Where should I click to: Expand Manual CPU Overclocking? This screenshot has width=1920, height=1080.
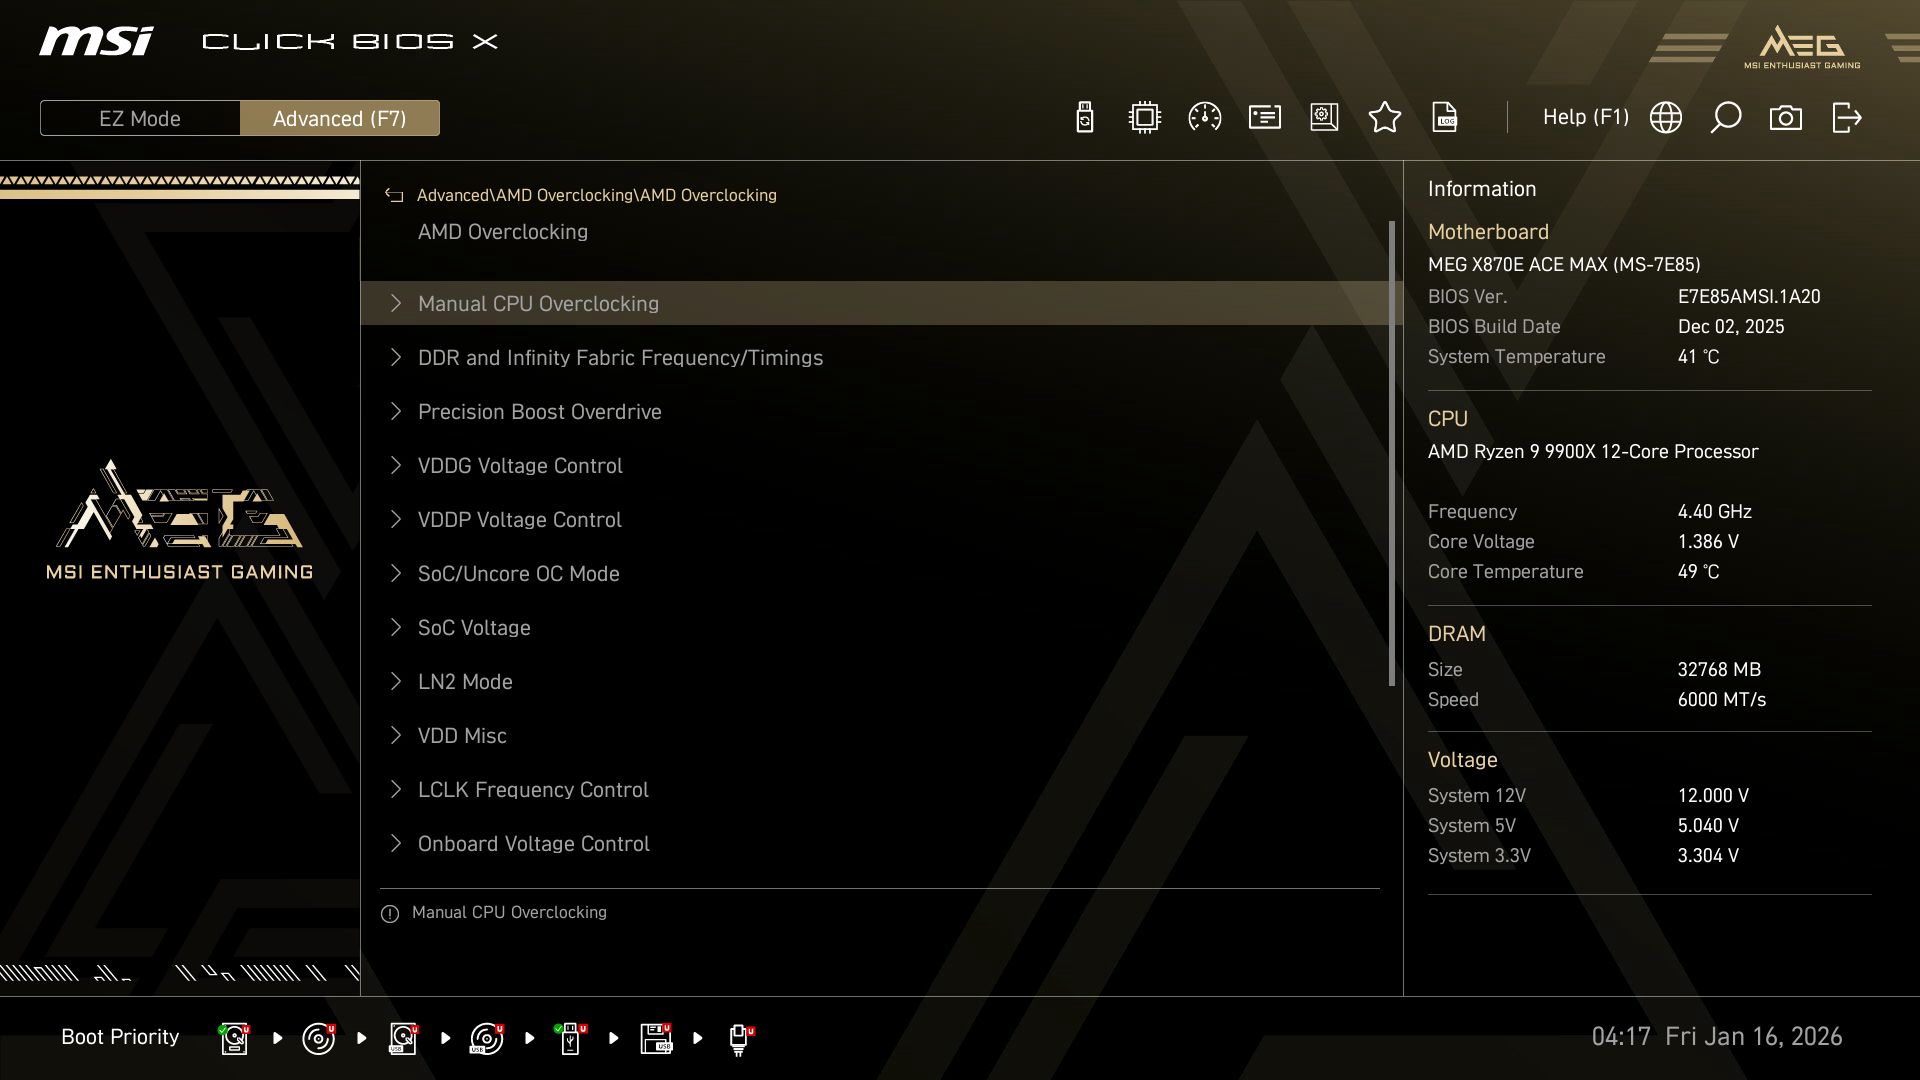[x=538, y=303]
